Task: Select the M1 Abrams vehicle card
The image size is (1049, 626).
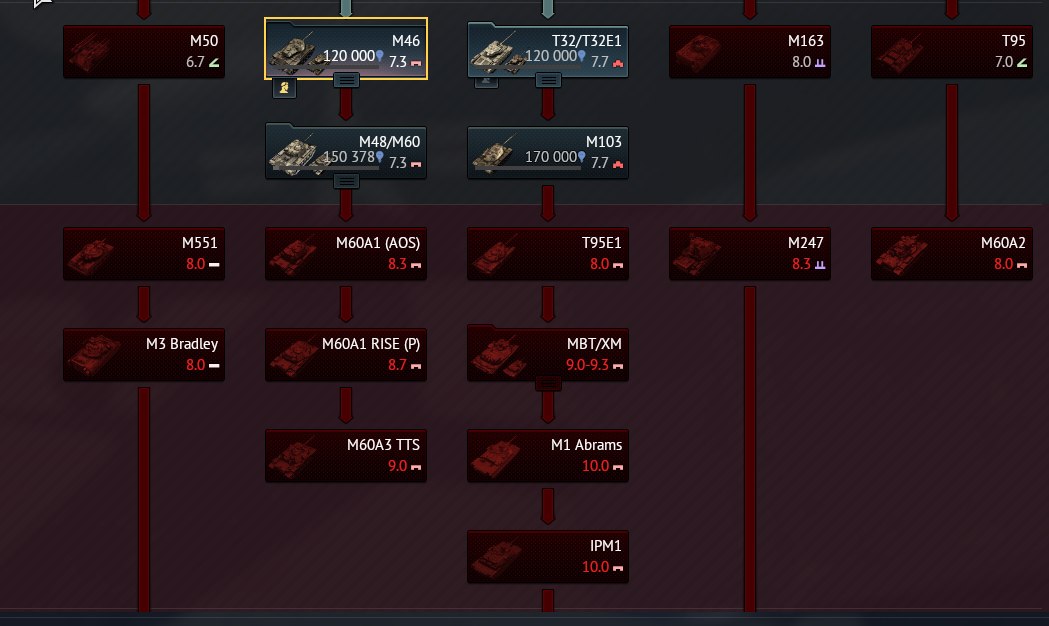Action: click(x=548, y=455)
